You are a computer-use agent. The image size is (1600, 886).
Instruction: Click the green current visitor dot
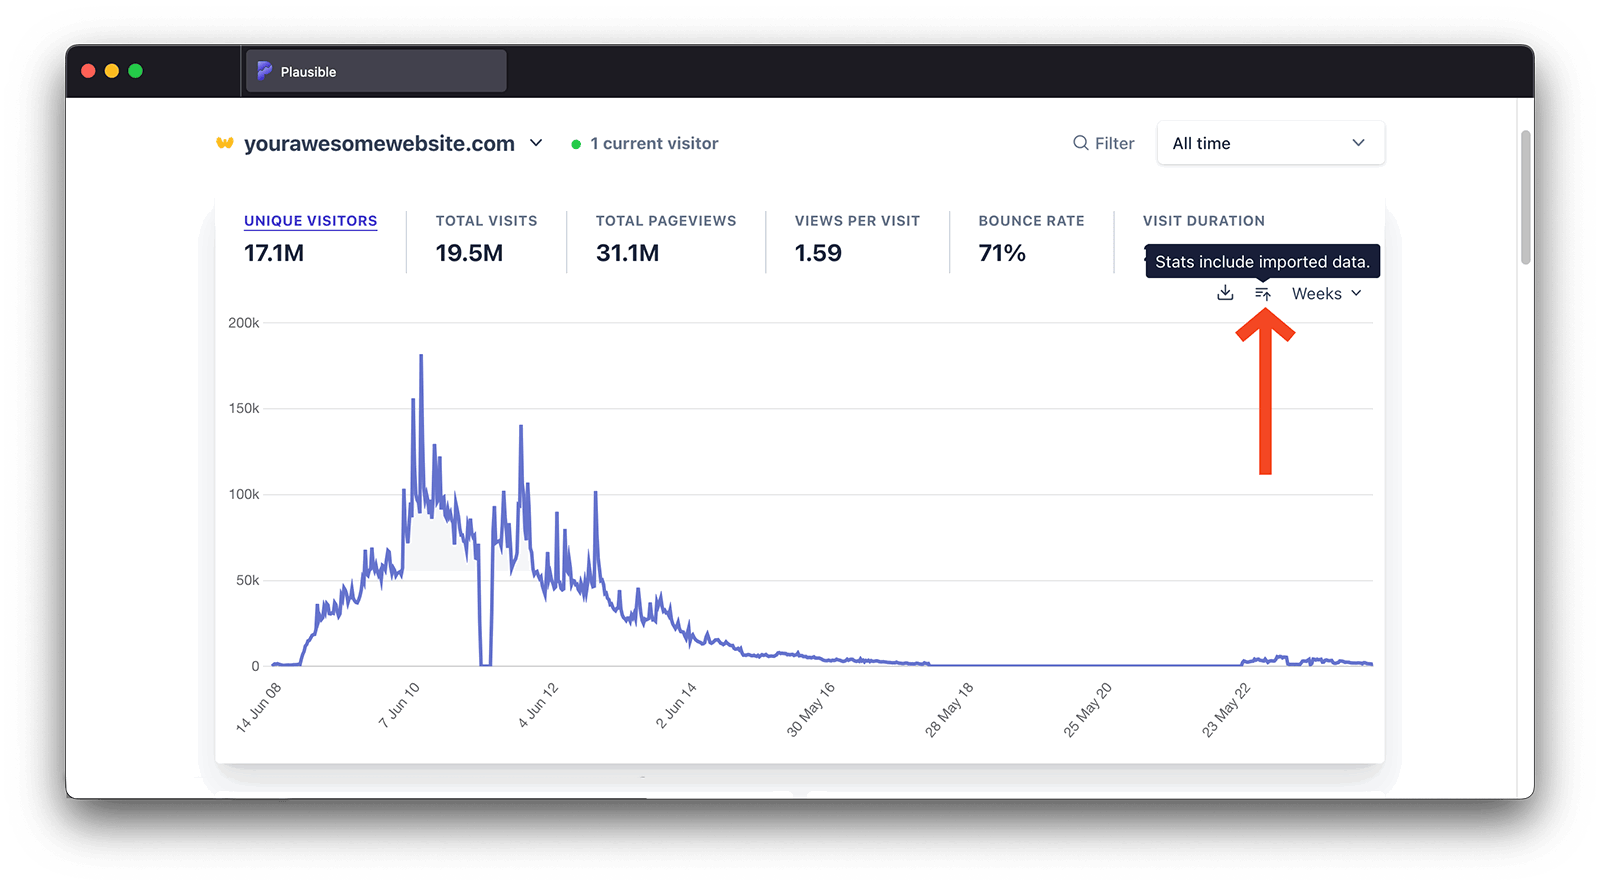click(x=576, y=144)
